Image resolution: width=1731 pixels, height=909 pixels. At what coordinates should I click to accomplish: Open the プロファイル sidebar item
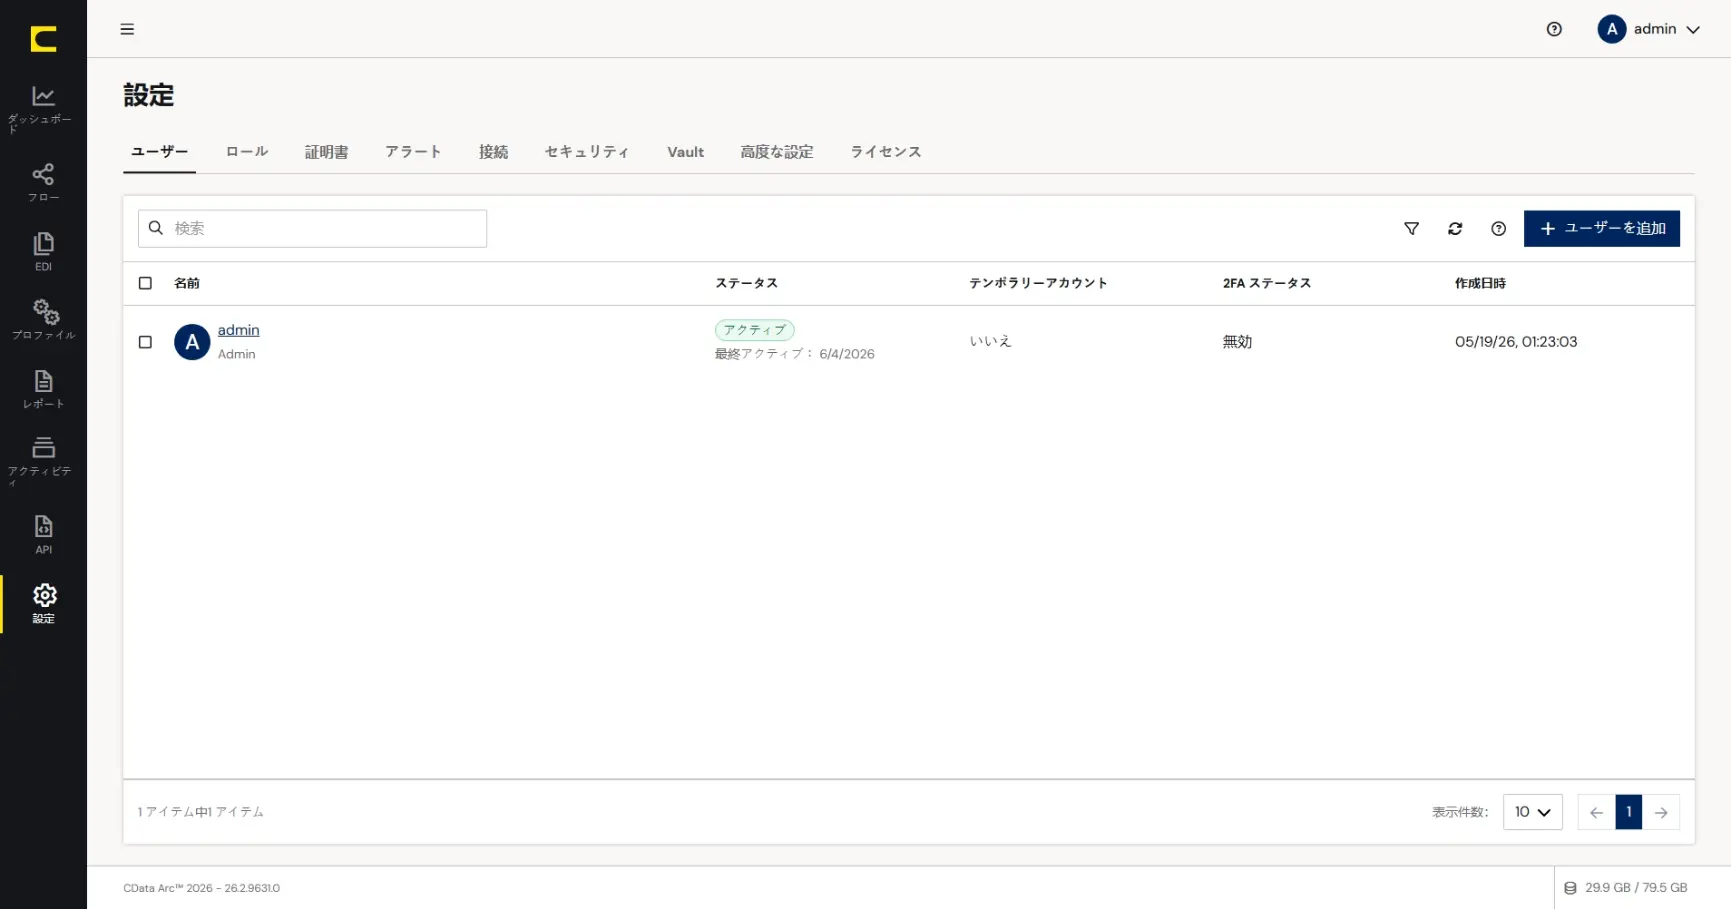pos(43,320)
